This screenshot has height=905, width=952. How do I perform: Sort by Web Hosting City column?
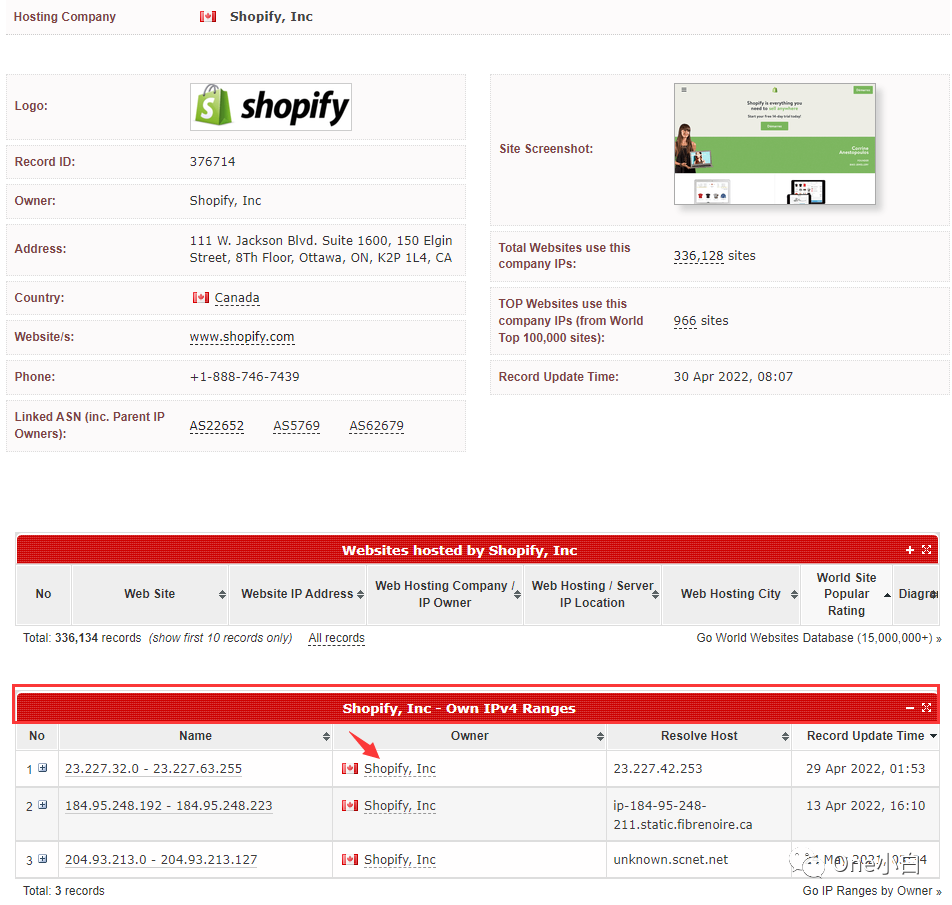(x=730, y=594)
